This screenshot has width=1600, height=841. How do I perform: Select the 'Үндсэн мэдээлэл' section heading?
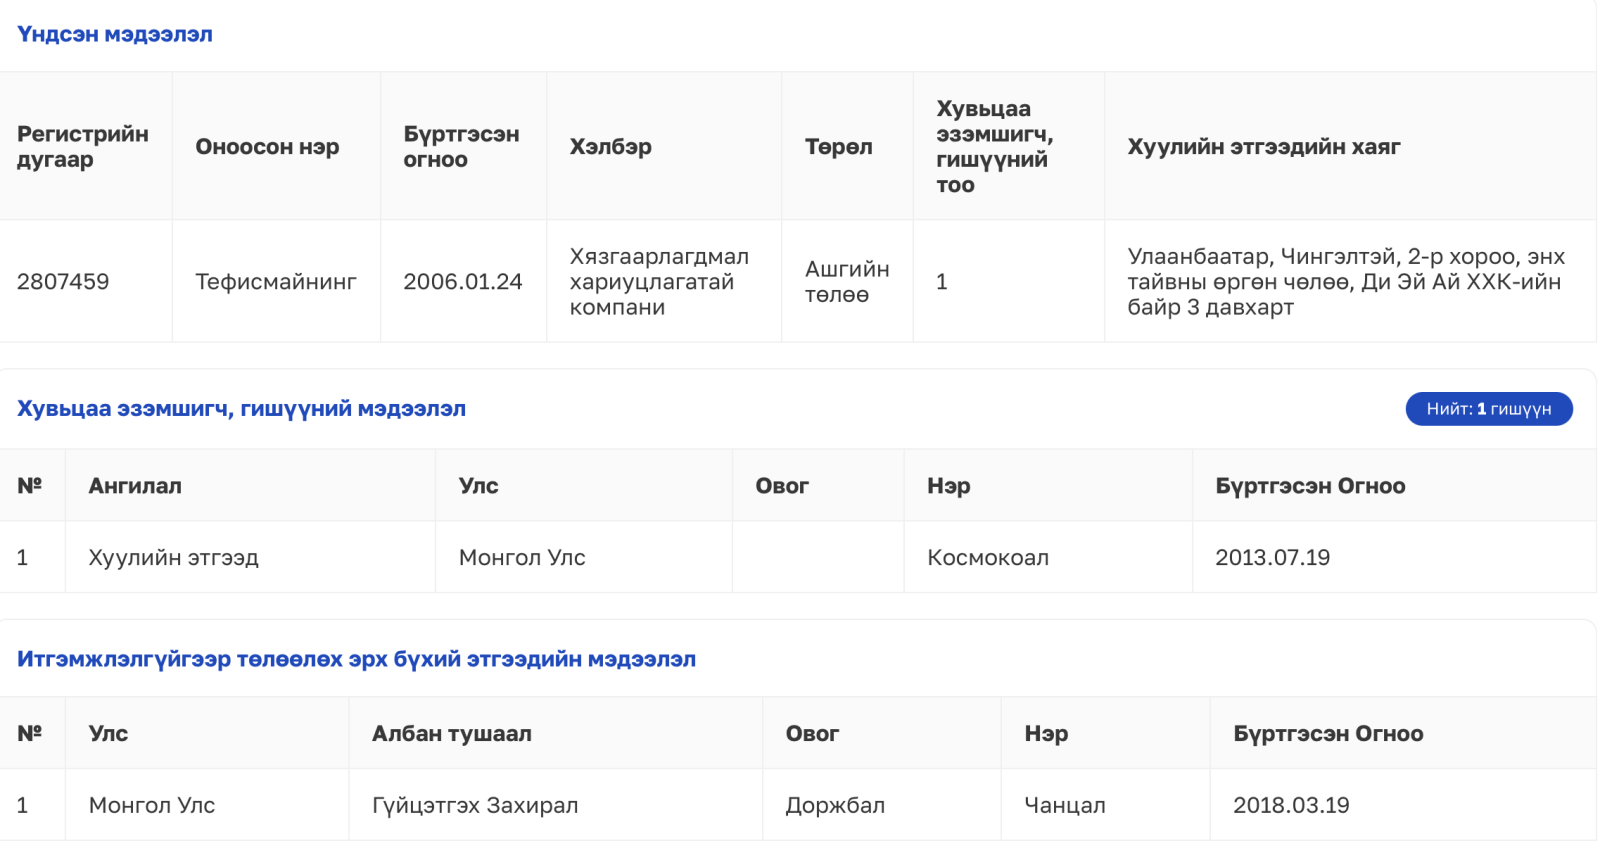[115, 34]
